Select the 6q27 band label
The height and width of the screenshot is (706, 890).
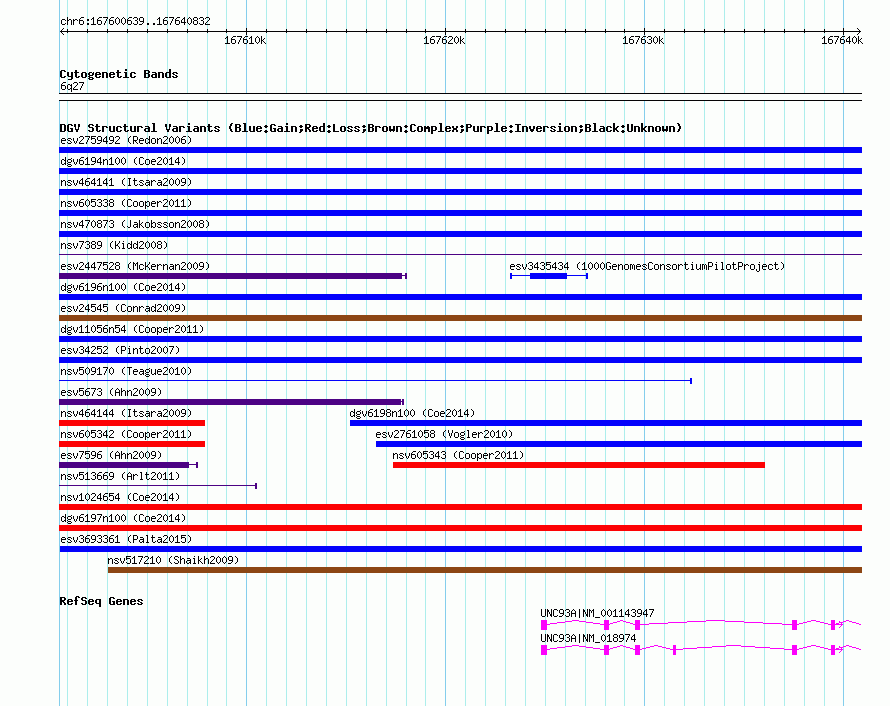(x=72, y=86)
